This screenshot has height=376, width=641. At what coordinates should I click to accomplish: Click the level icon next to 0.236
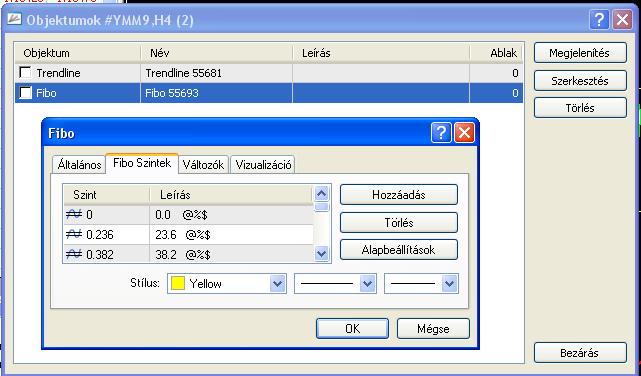(74, 234)
